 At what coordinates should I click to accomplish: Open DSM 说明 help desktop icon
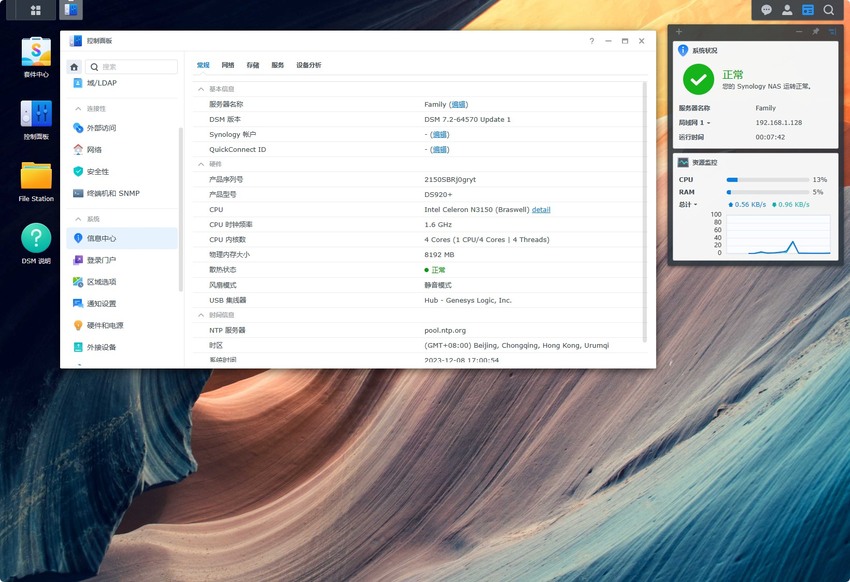[36, 244]
